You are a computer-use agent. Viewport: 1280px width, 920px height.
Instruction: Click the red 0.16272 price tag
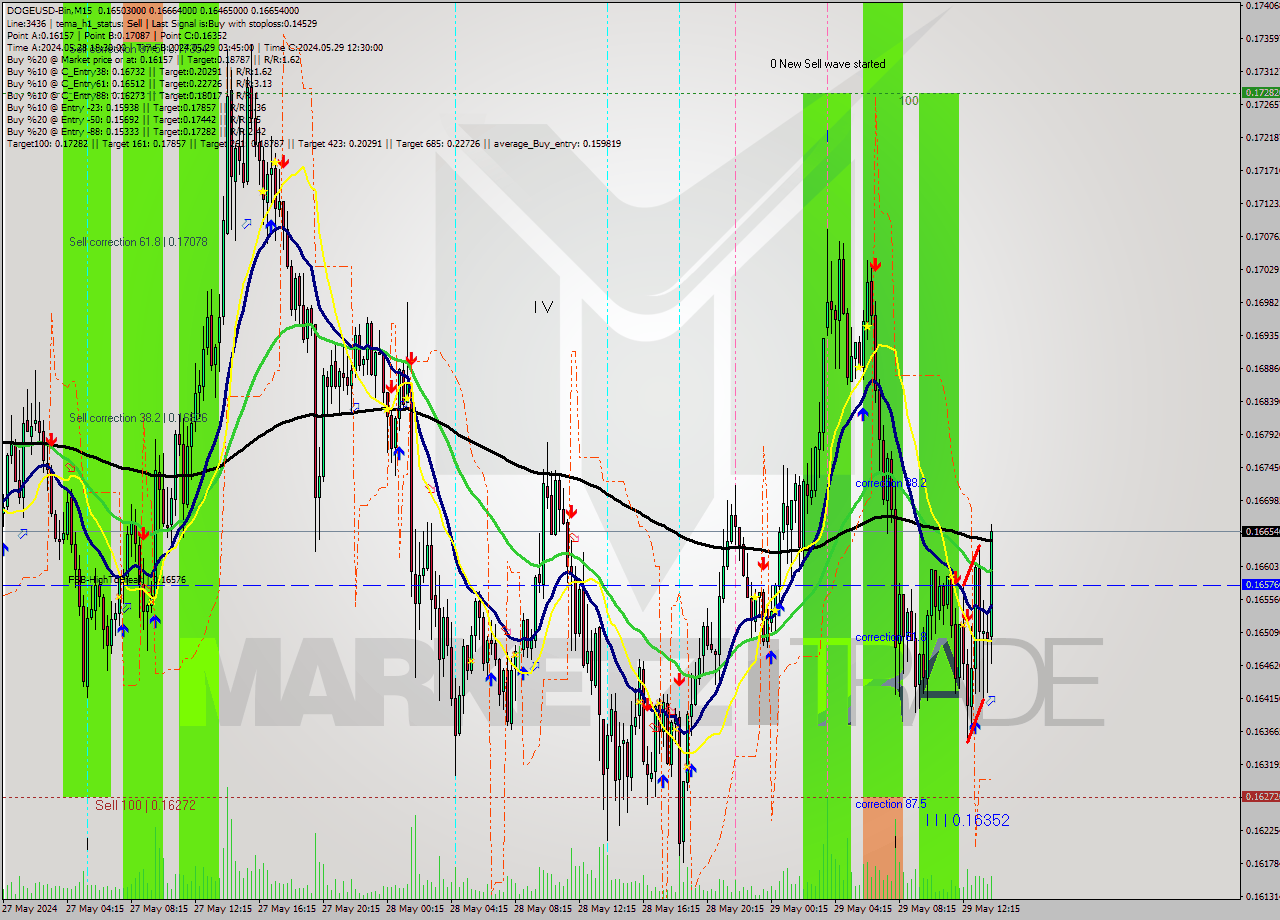pos(1260,796)
